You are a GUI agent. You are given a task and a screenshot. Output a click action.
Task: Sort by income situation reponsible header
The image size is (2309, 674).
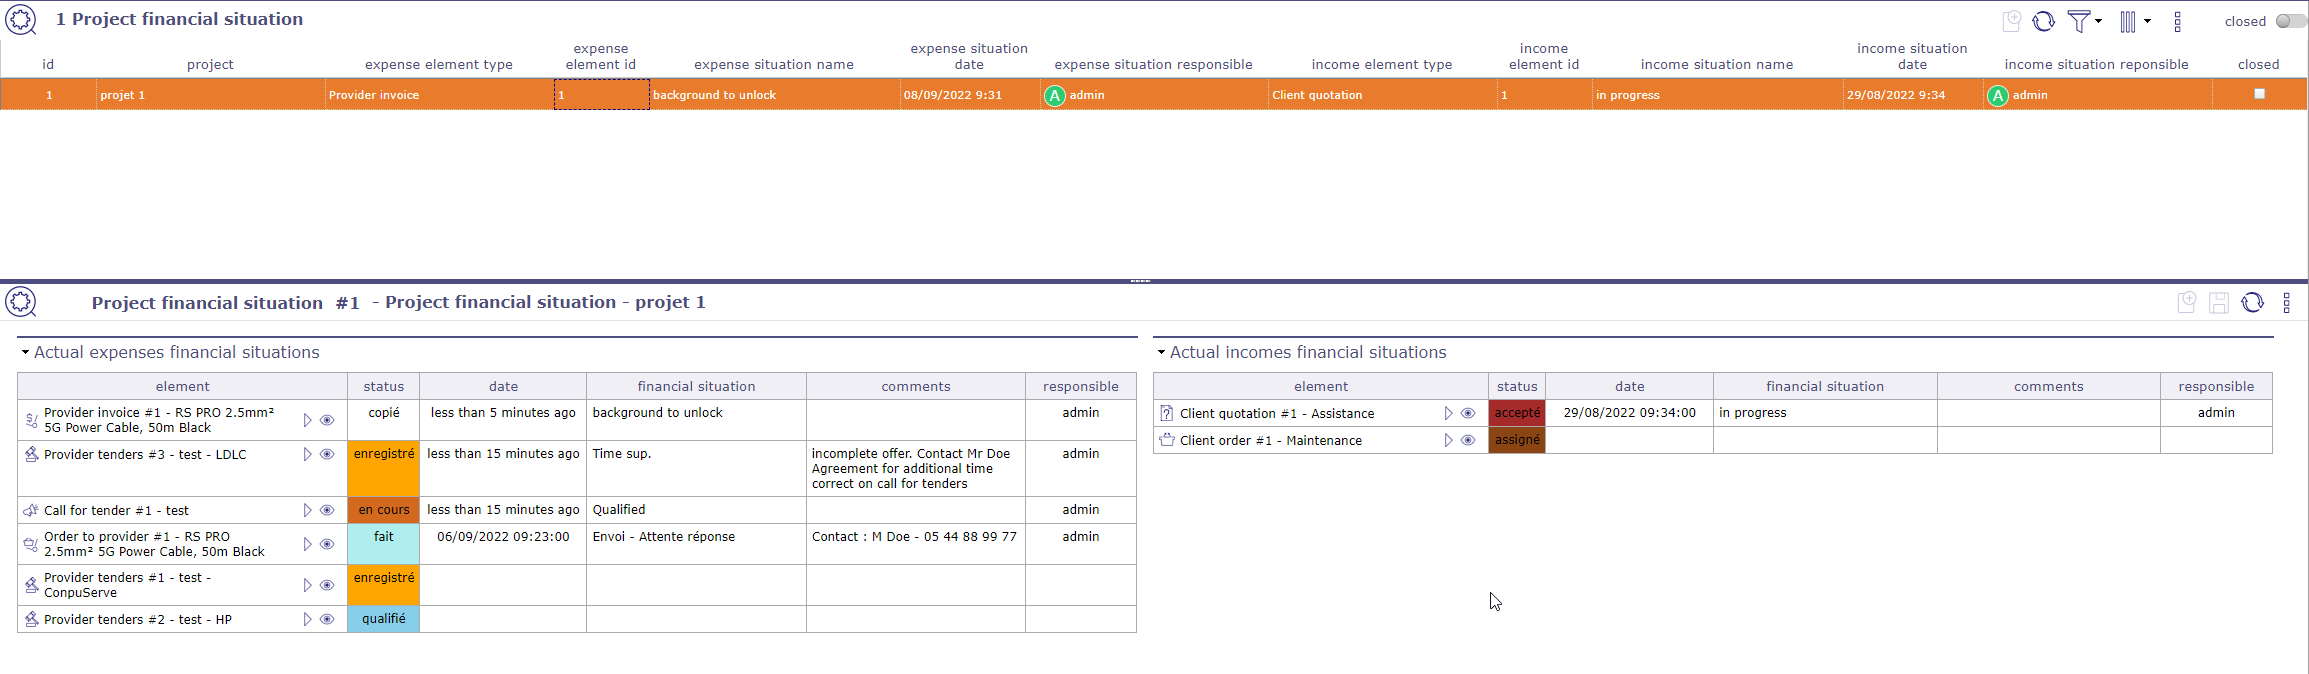click(2096, 64)
